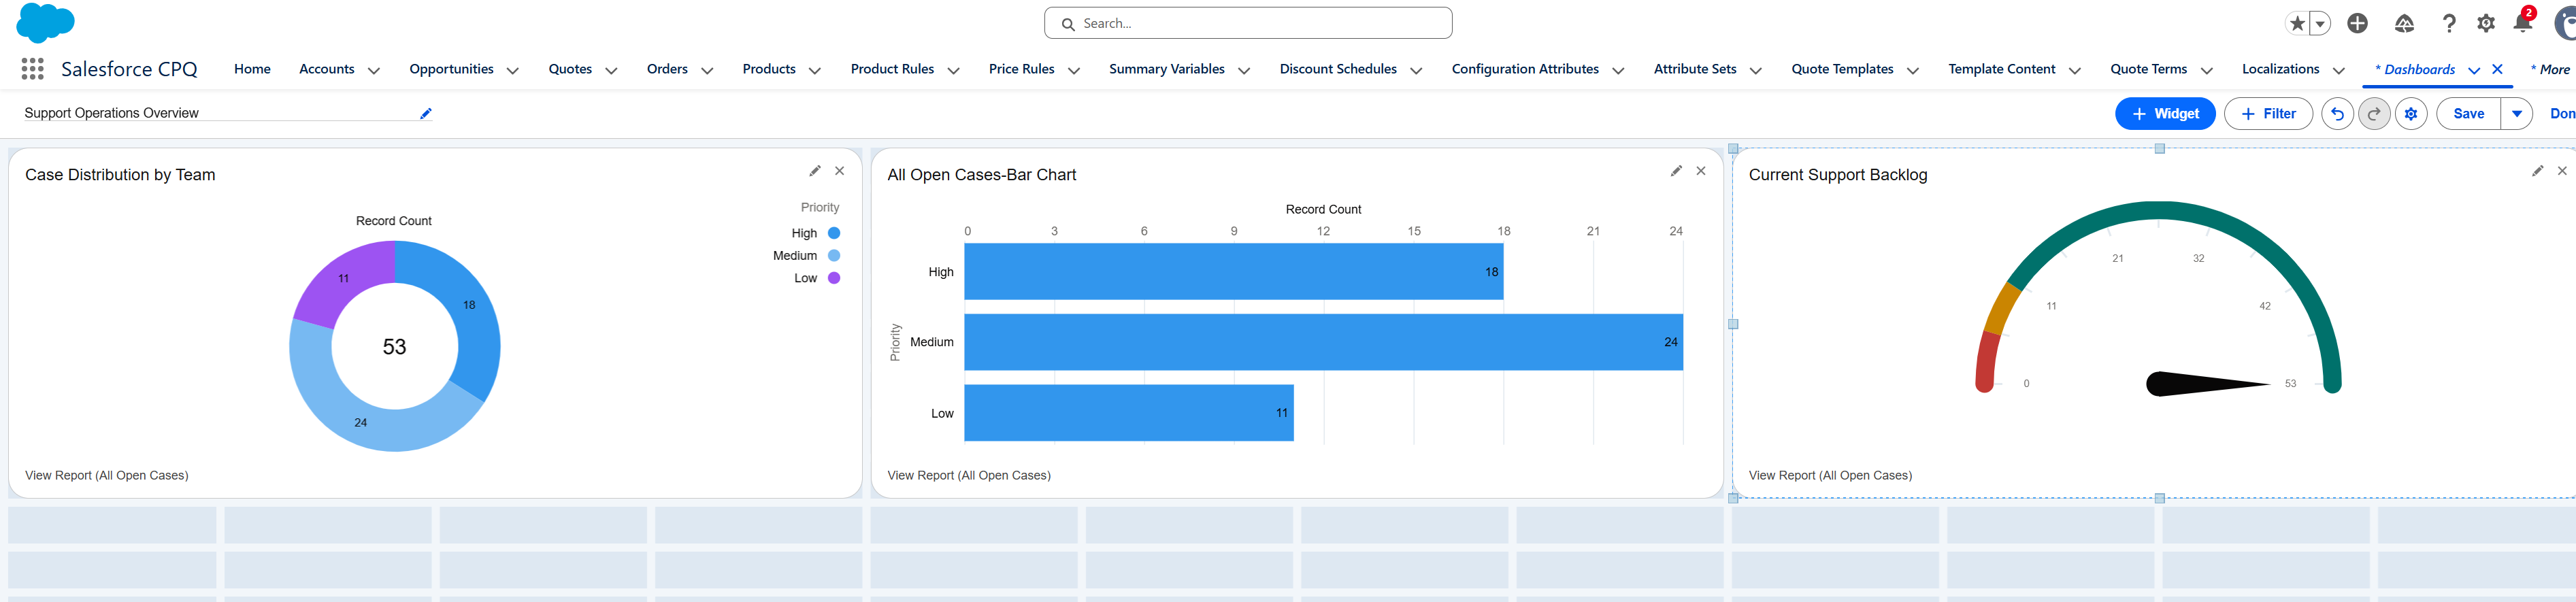Expand the Attribute Sets tab chevron
This screenshot has width=2576, height=602.
[1755, 70]
